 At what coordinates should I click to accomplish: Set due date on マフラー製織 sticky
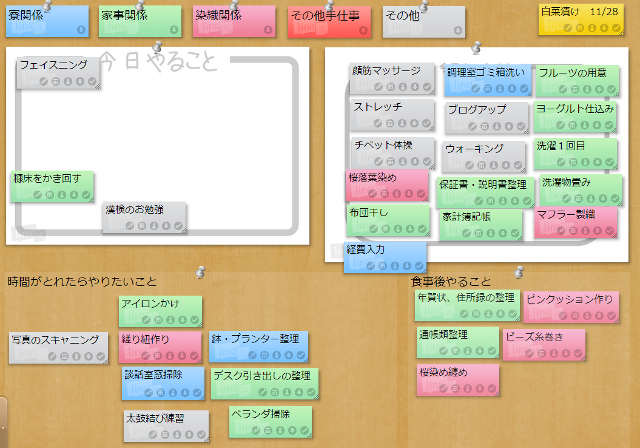click(x=573, y=231)
